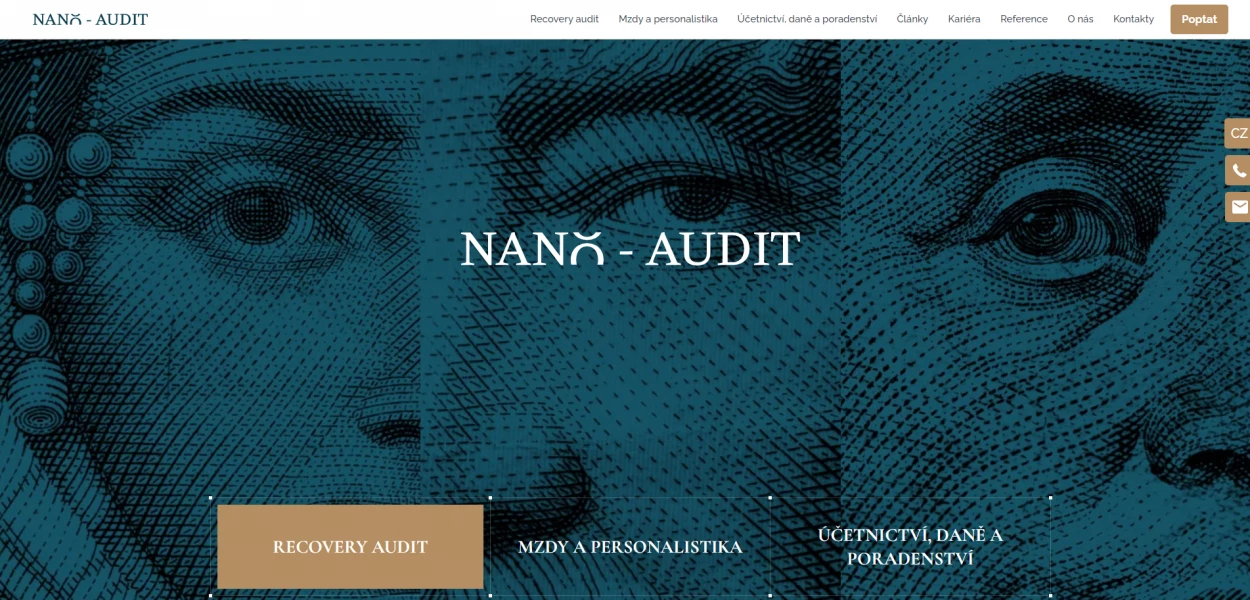The height and width of the screenshot is (600, 1250).
Task: Open the email envelope side icon
Action: click(1238, 207)
